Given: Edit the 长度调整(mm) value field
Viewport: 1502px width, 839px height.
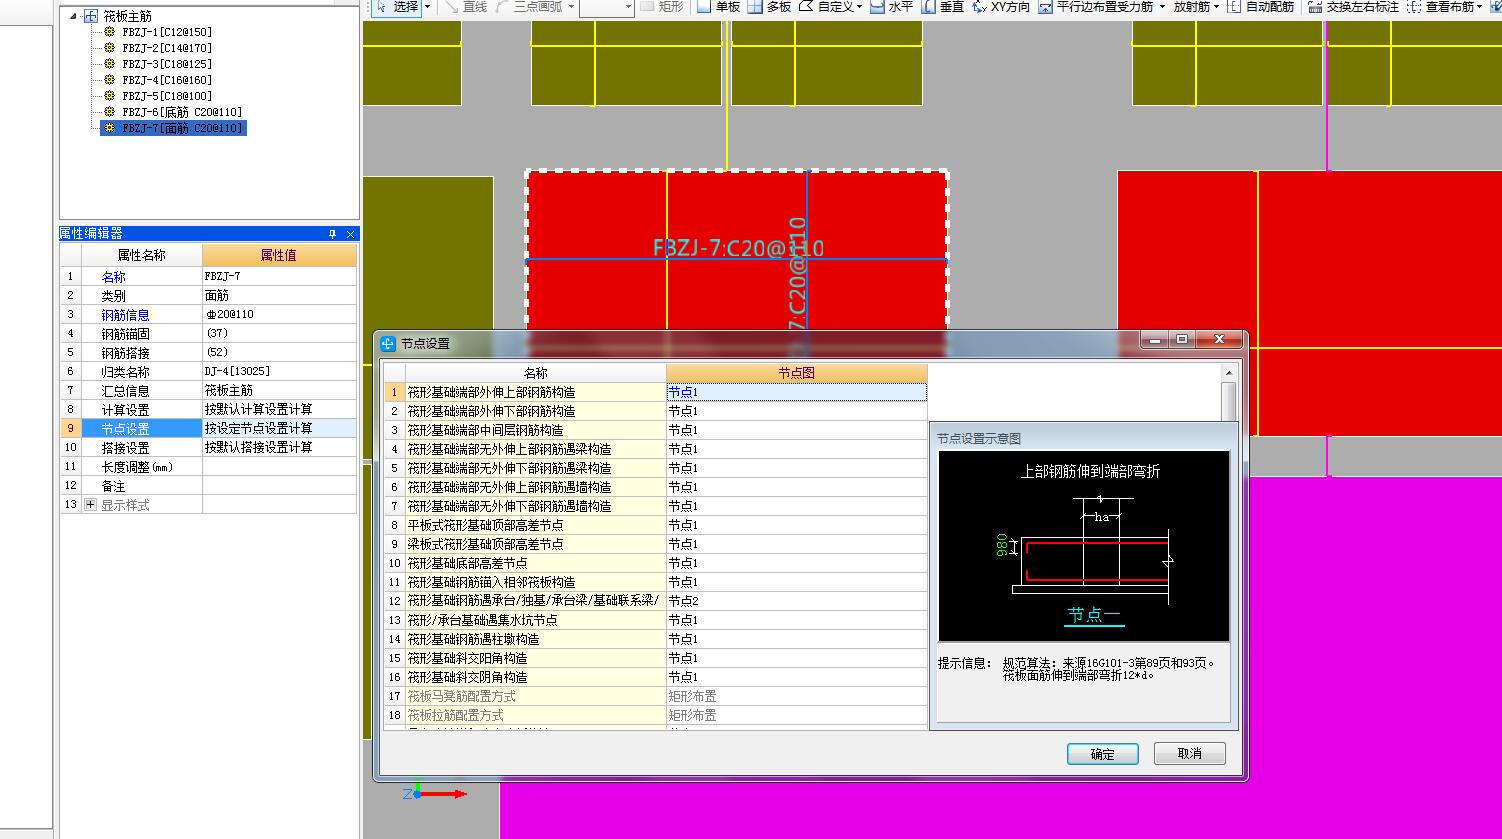Looking at the screenshot, I should coord(279,467).
